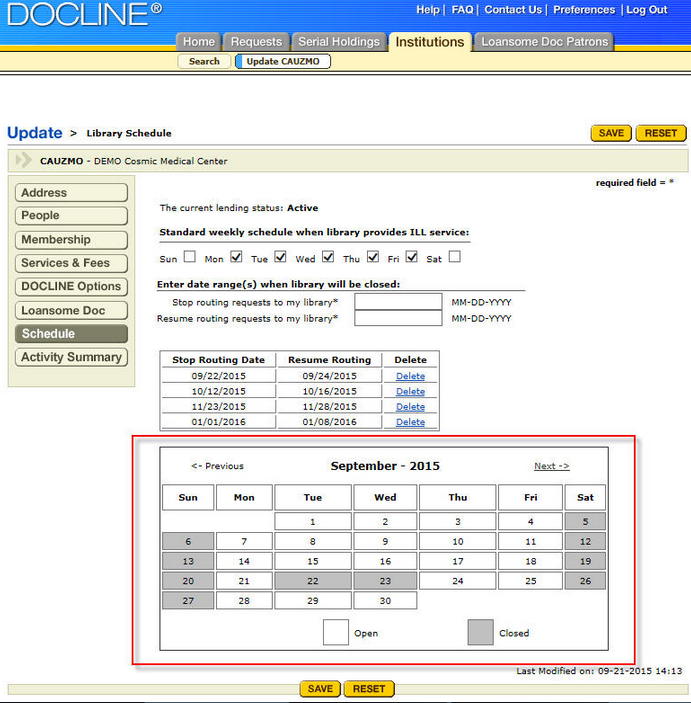Go to the Next calendar month
Image resolution: width=691 pixels, height=703 pixels.
552,466
